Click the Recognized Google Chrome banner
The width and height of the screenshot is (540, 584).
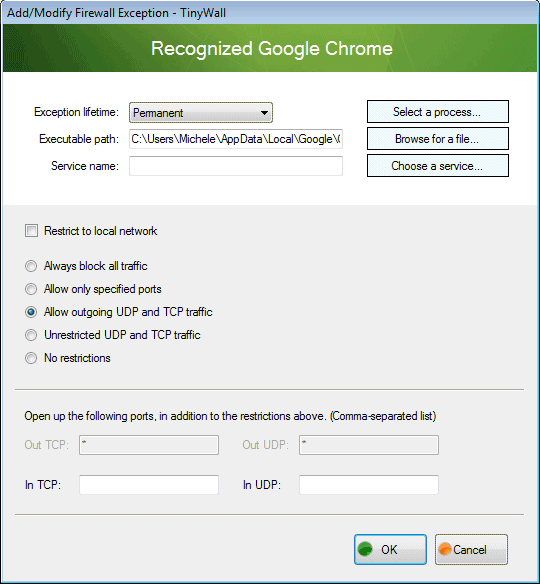[x=270, y=48]
